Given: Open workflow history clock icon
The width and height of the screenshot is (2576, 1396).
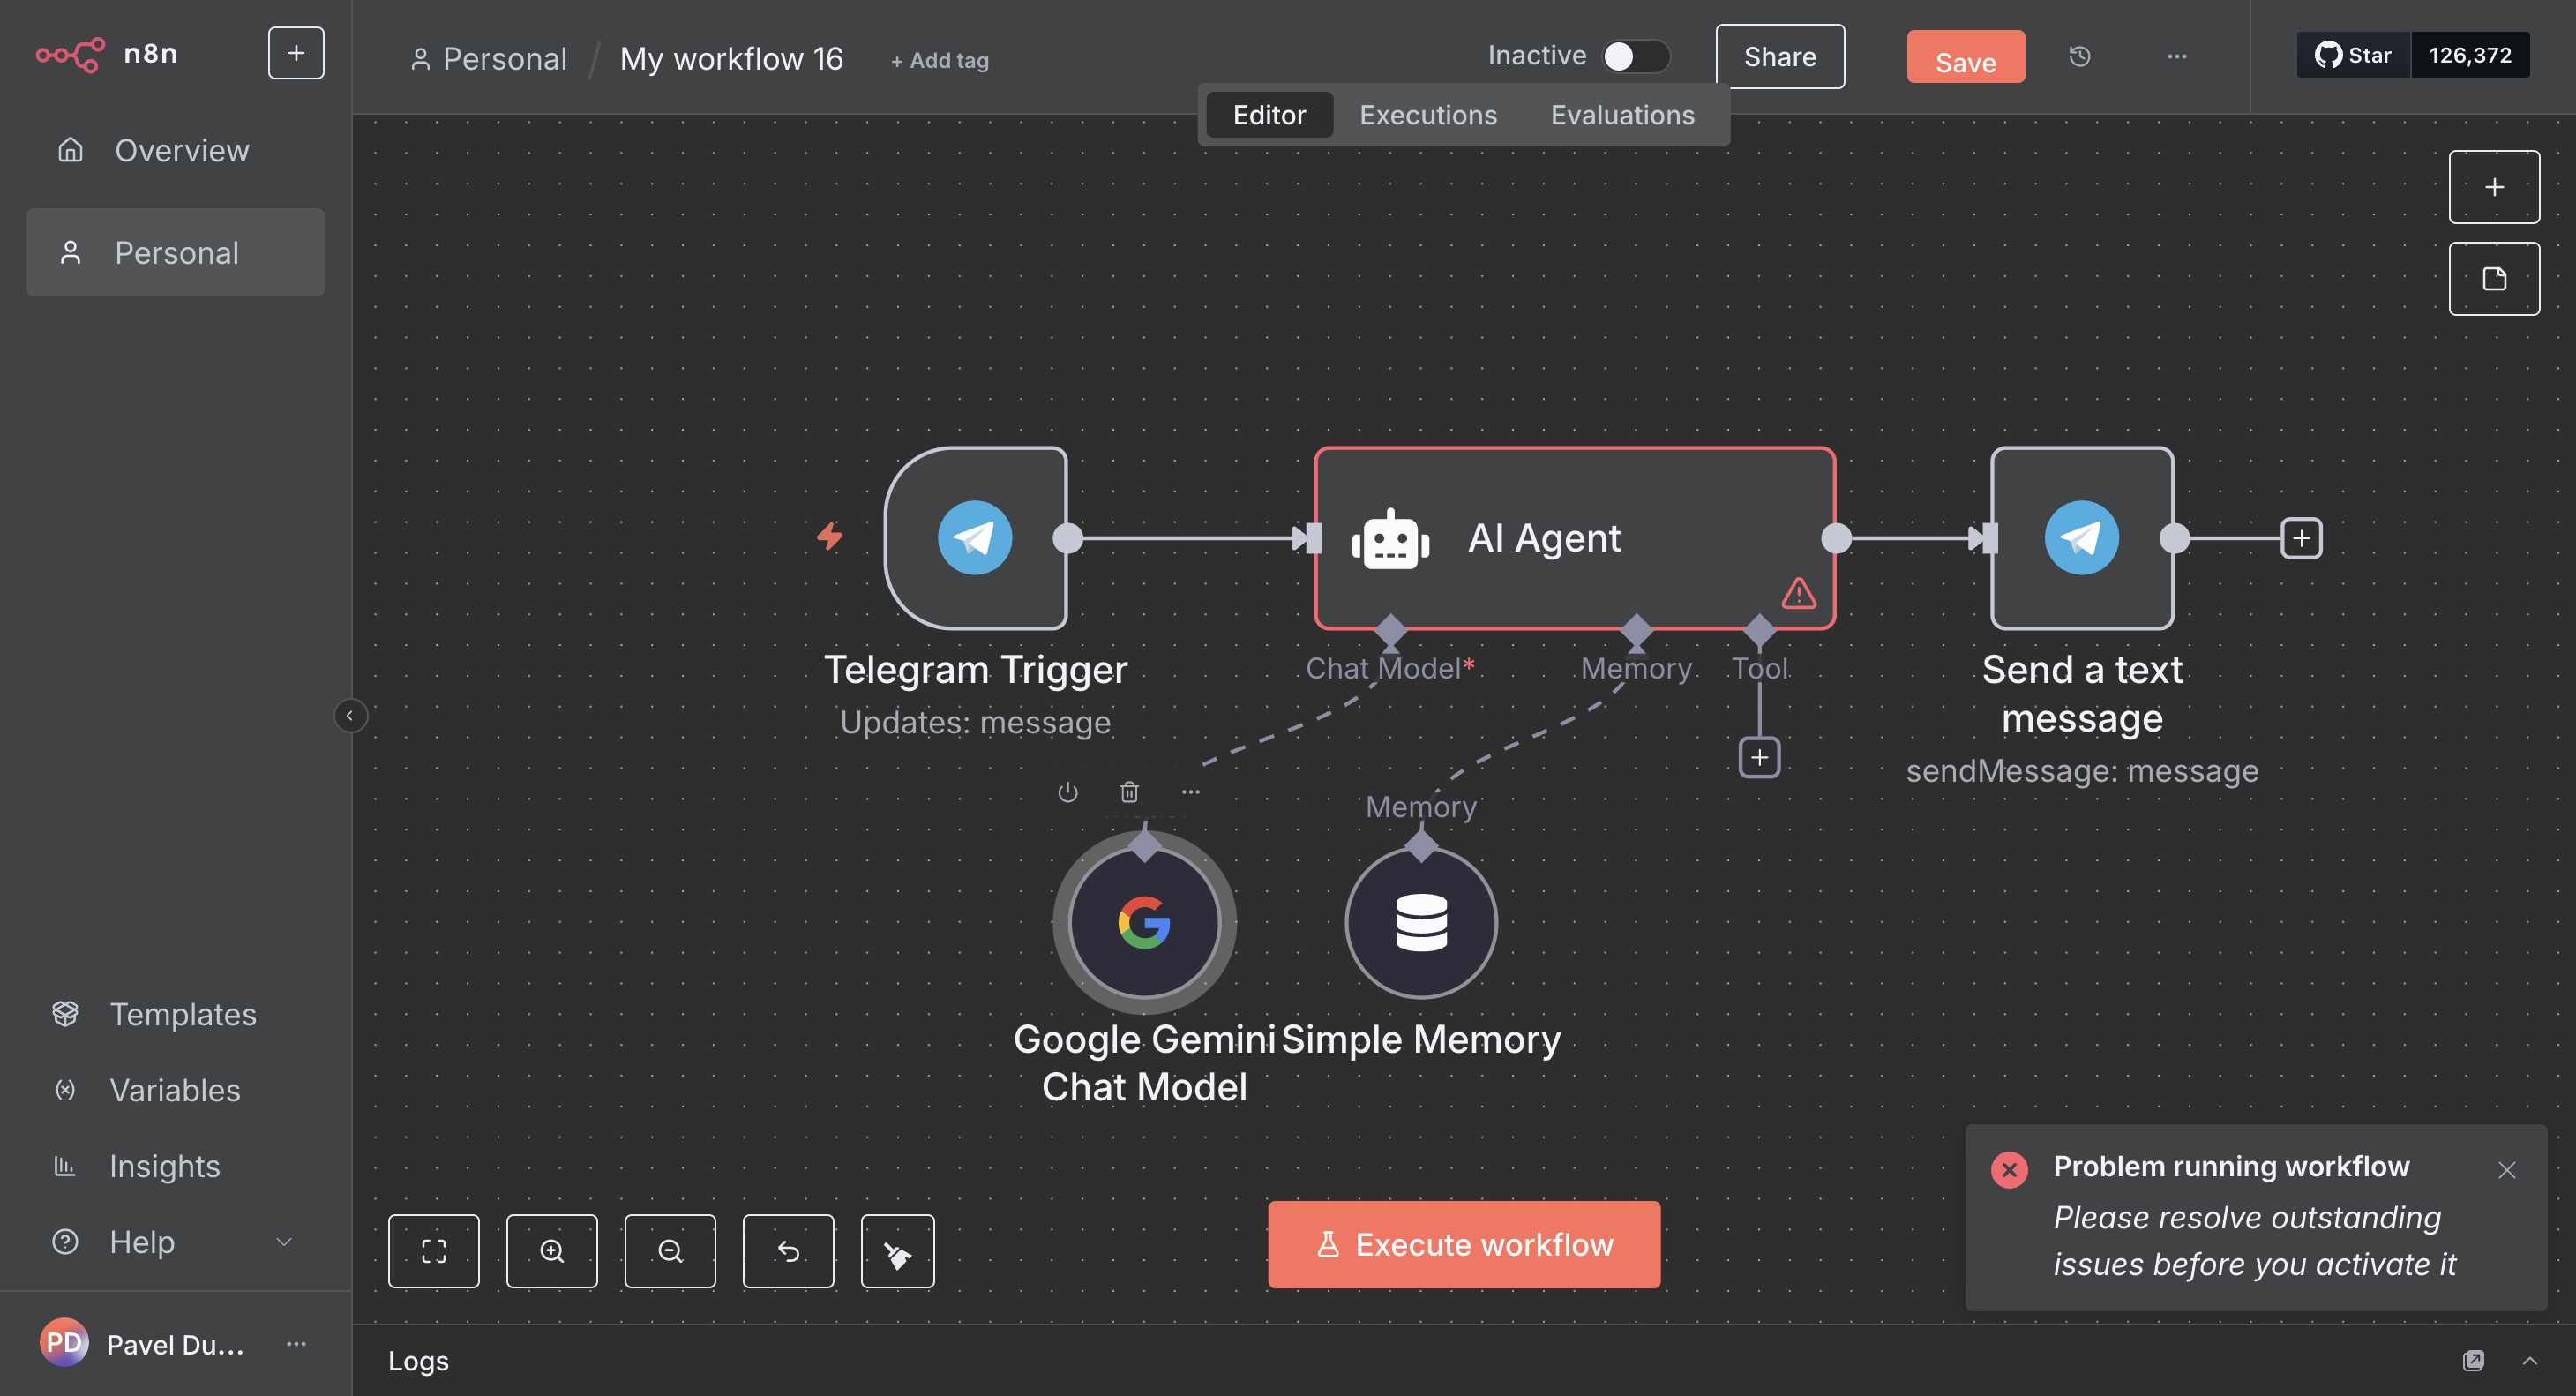Looking at the screenshot, I should click(x=2079, y=57).
